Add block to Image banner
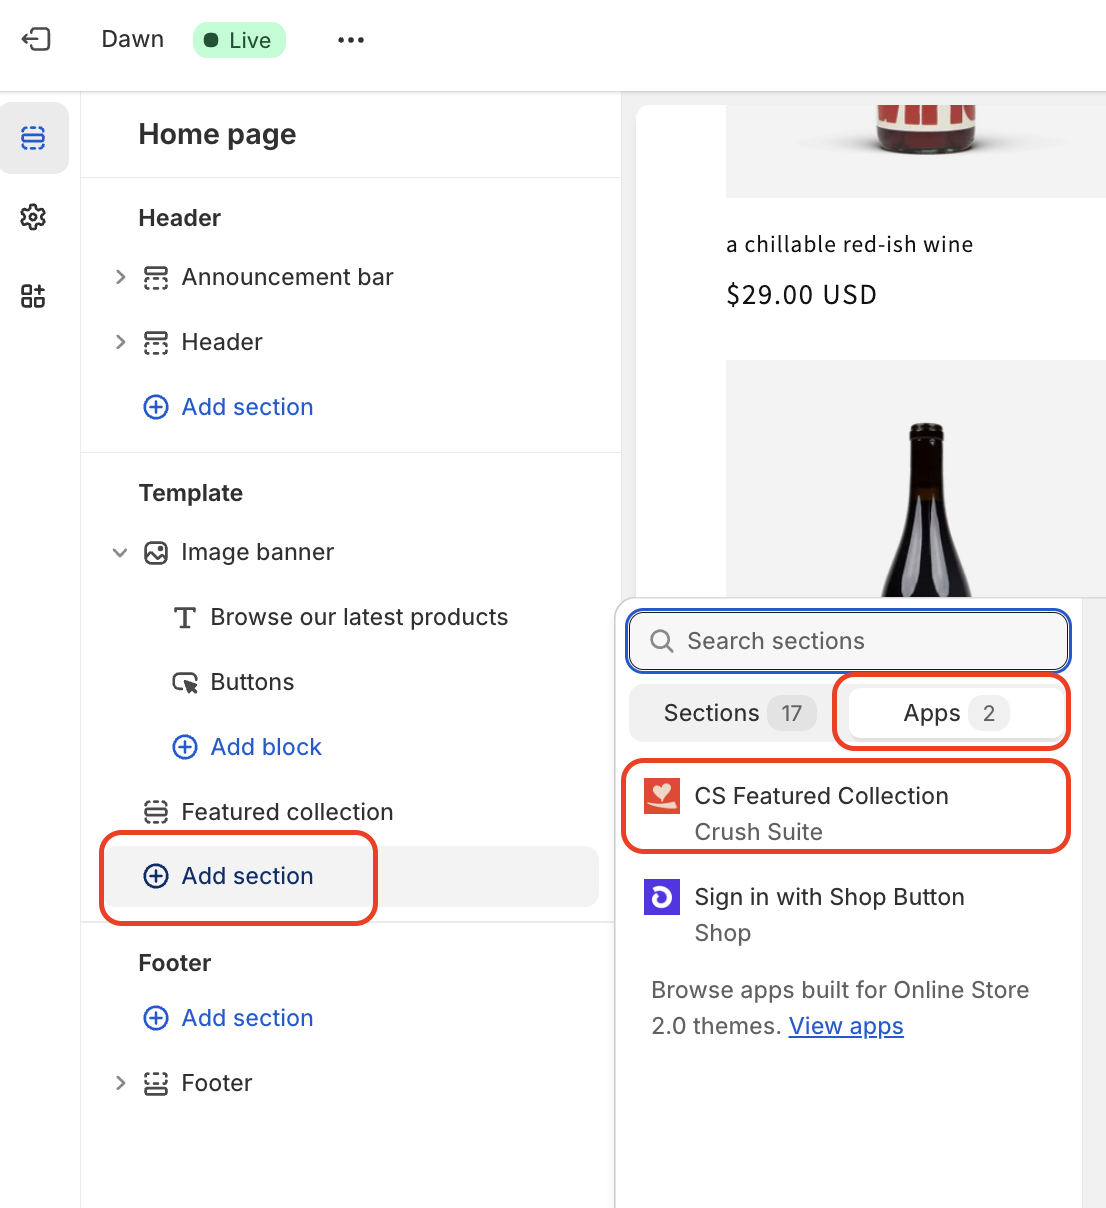Viewport: 1106px width, 1208px height. (247, 747)
